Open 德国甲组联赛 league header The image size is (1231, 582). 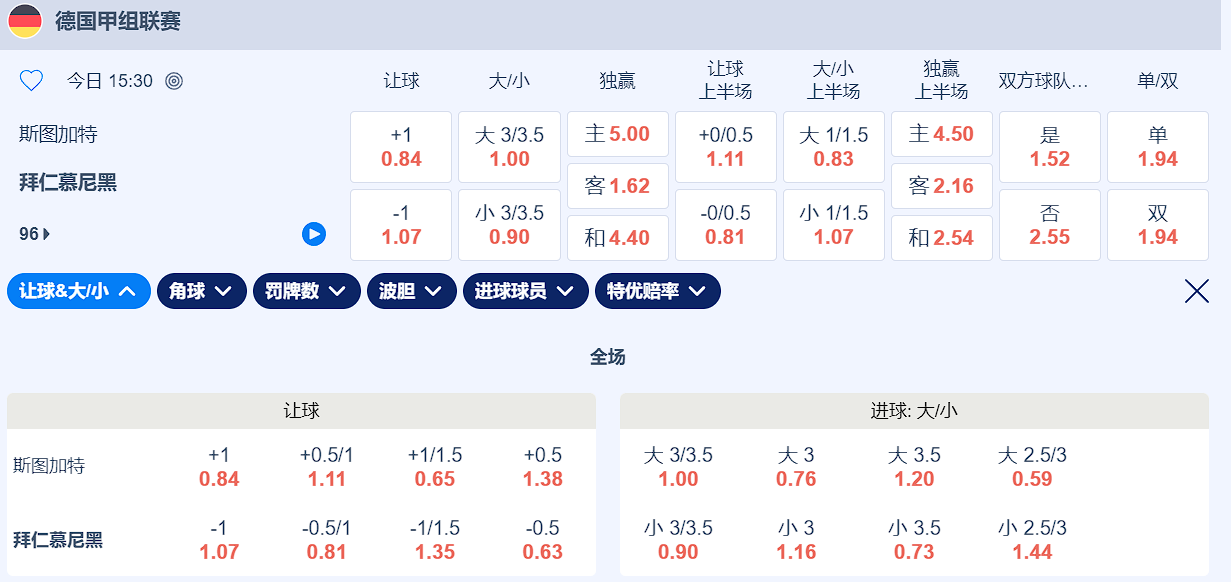[x=118, y=21]
